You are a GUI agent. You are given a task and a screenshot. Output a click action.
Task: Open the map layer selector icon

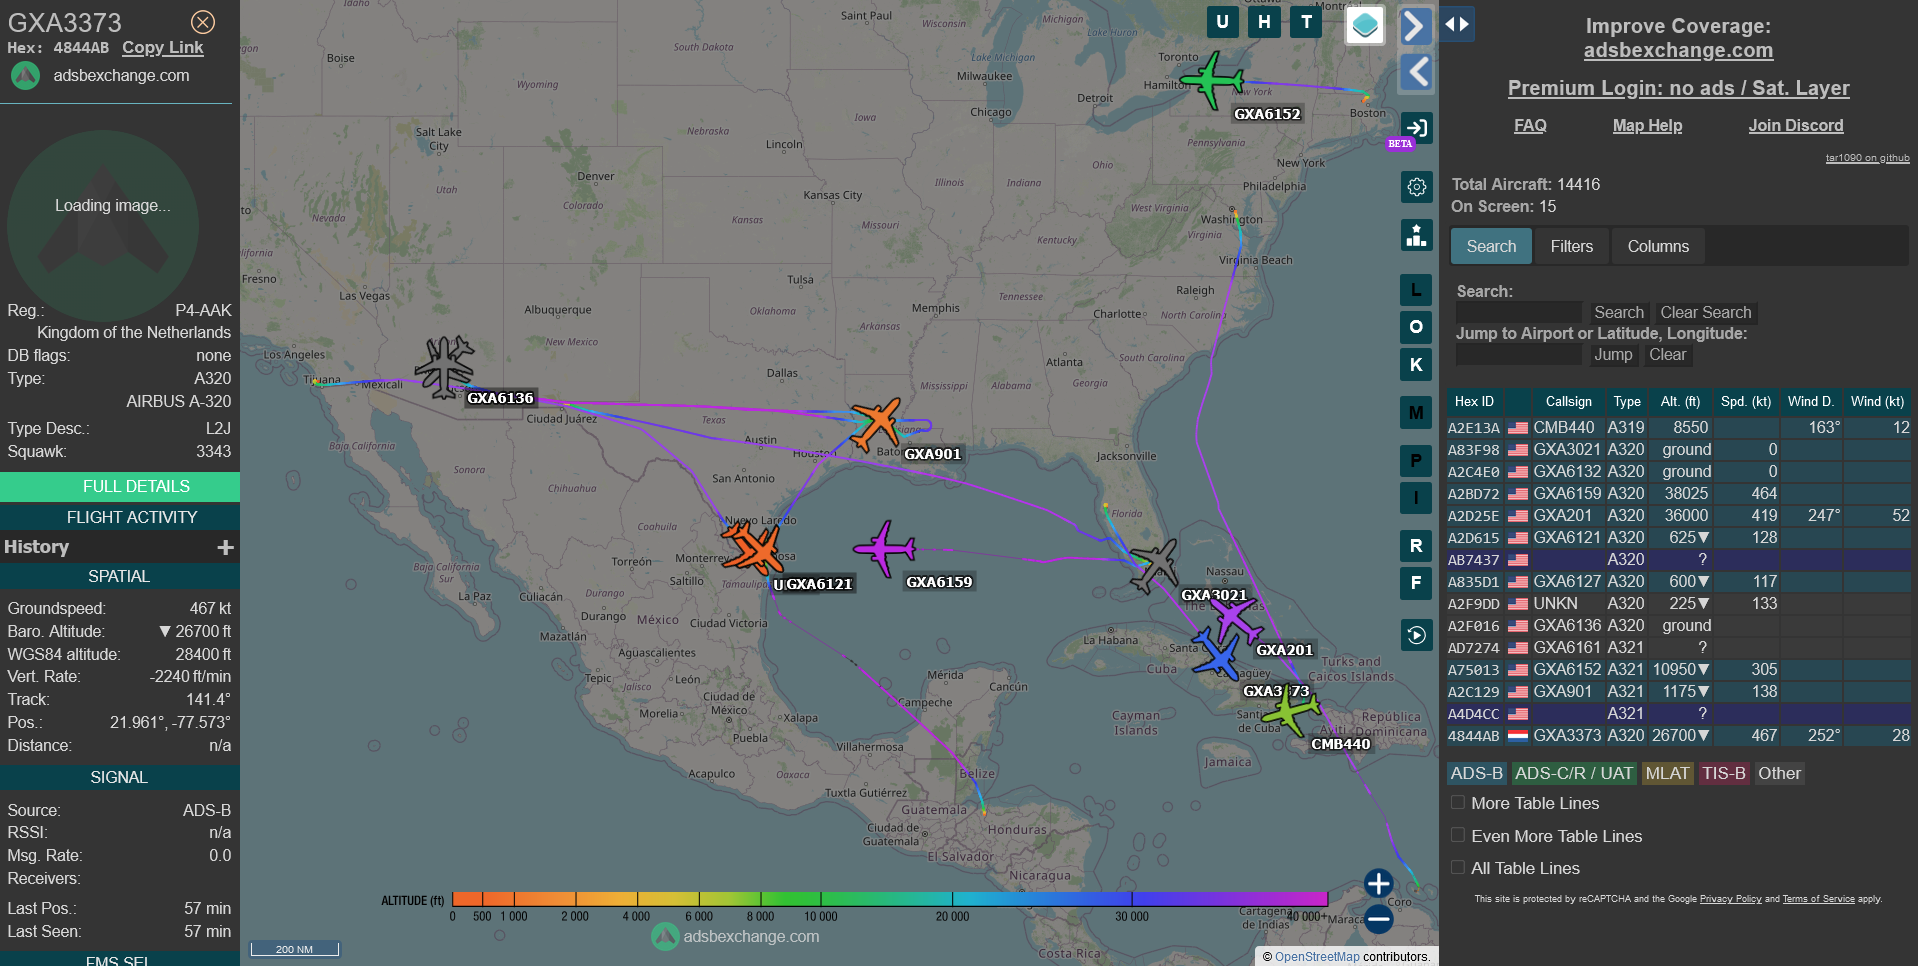coord(1365,26)
